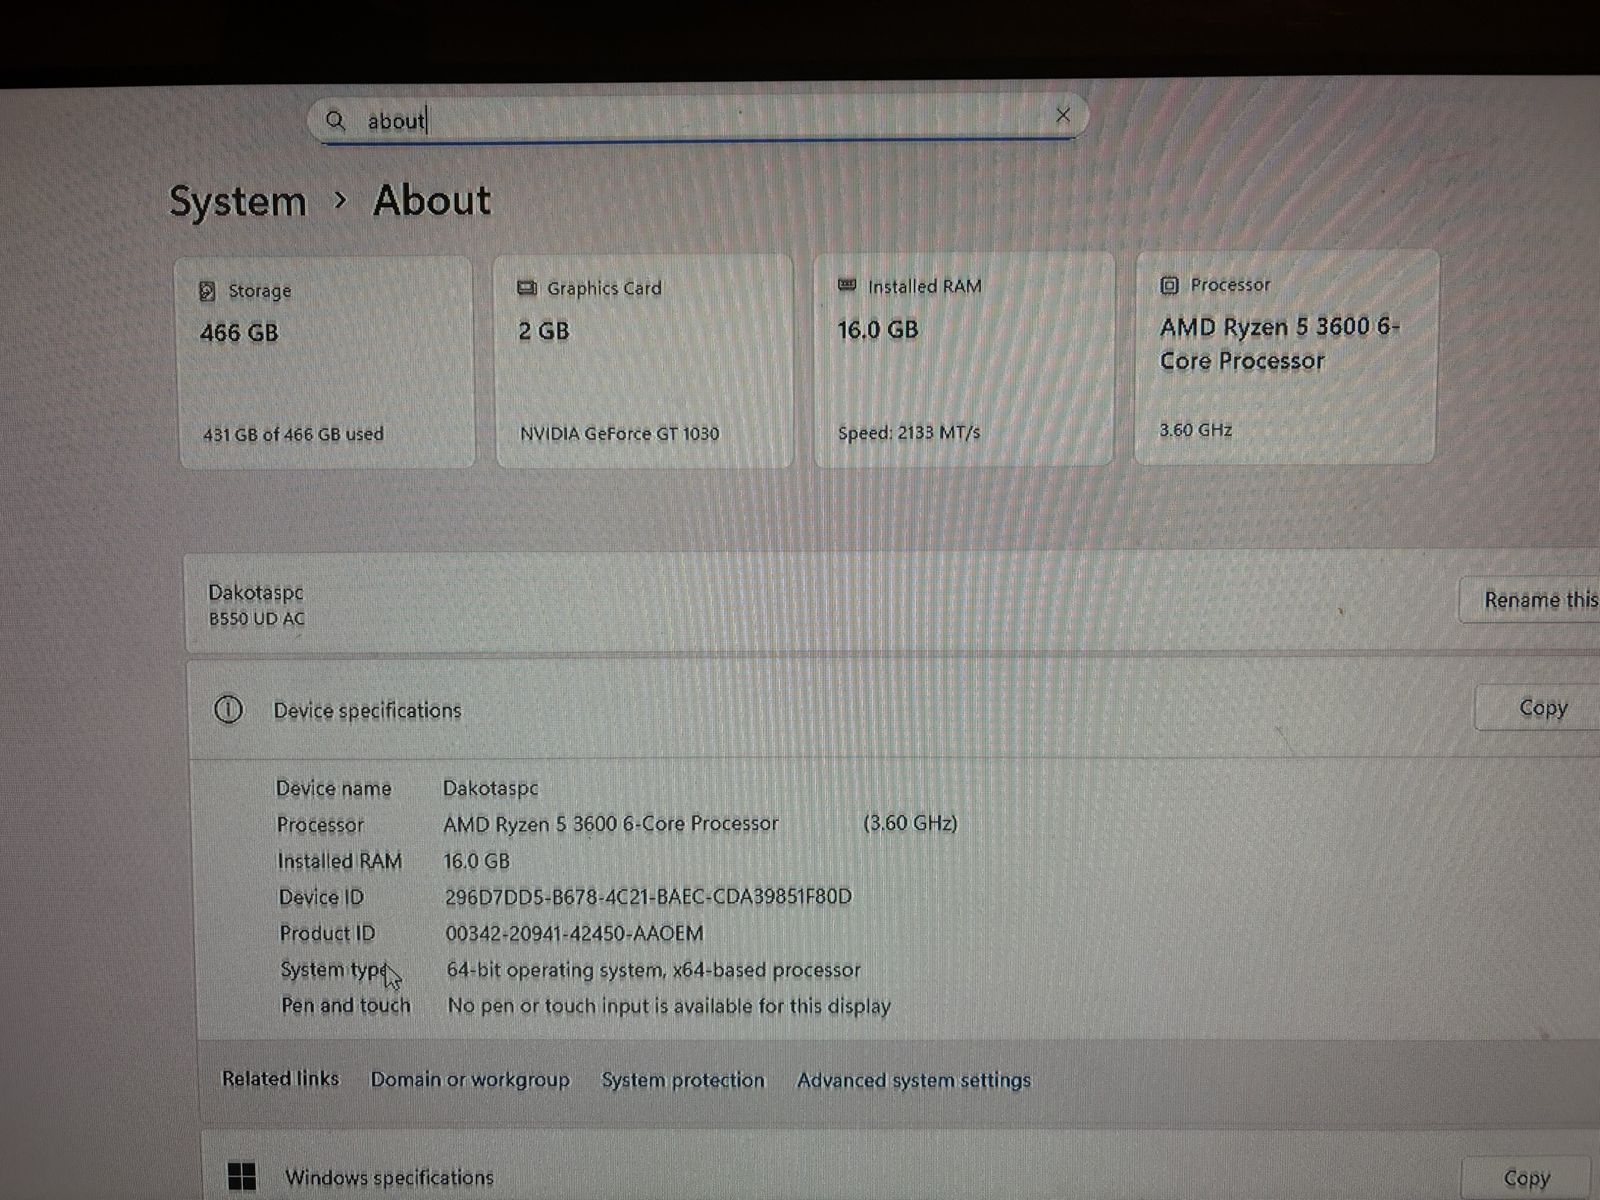The image size is (1600, 1200).
Task: Click the Installed RAM value in specifications
Action: 476,861
